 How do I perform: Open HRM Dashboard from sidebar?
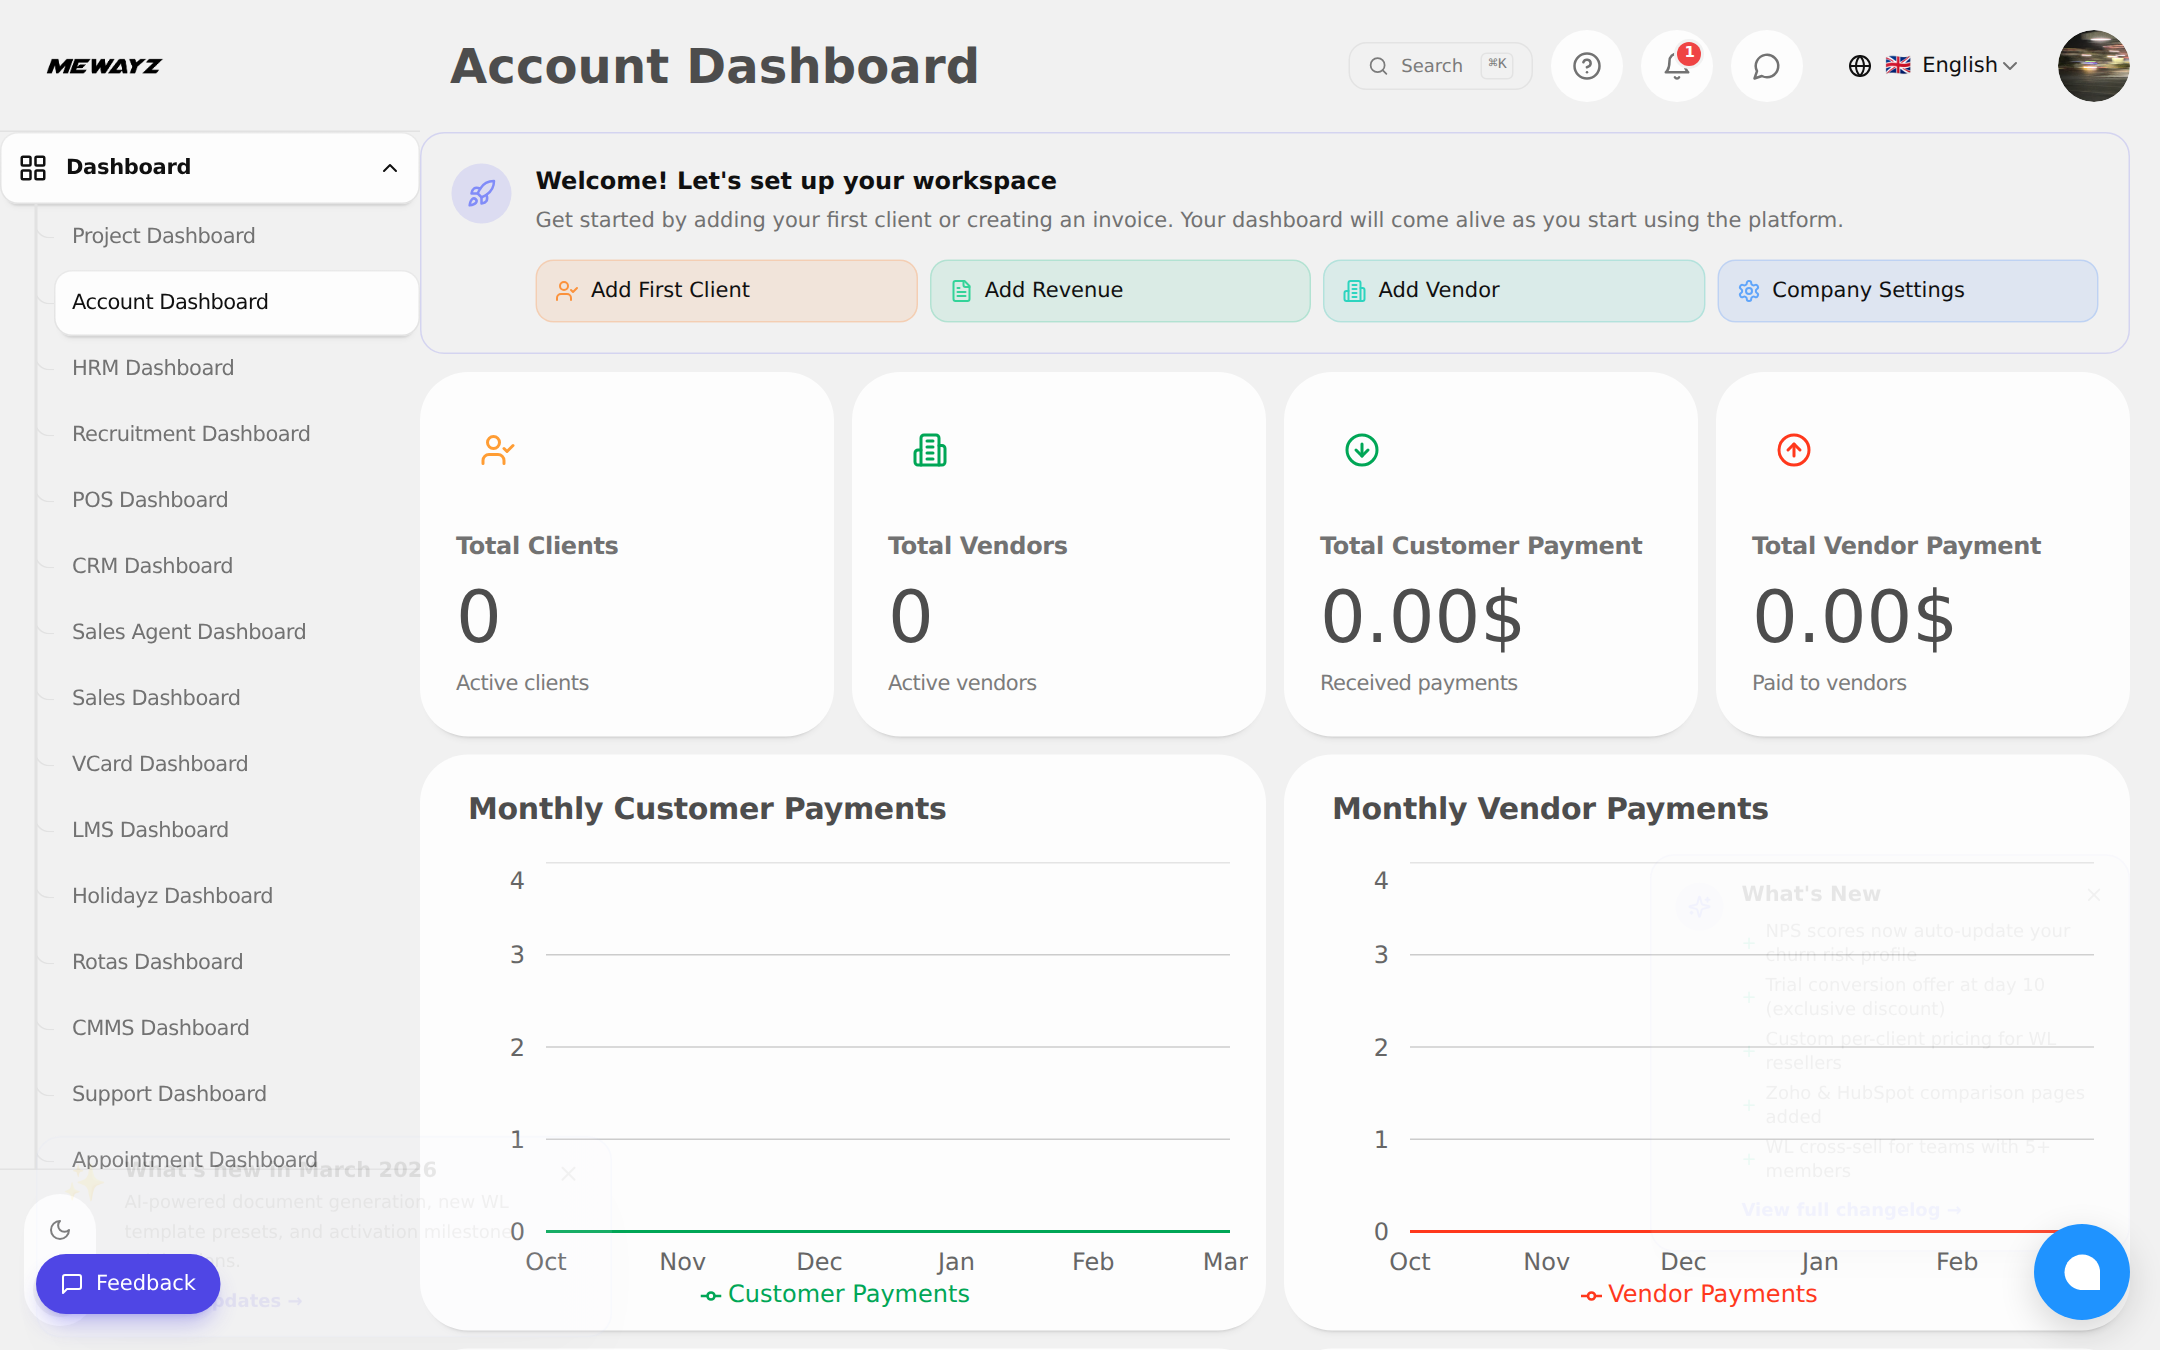point(153,368)
